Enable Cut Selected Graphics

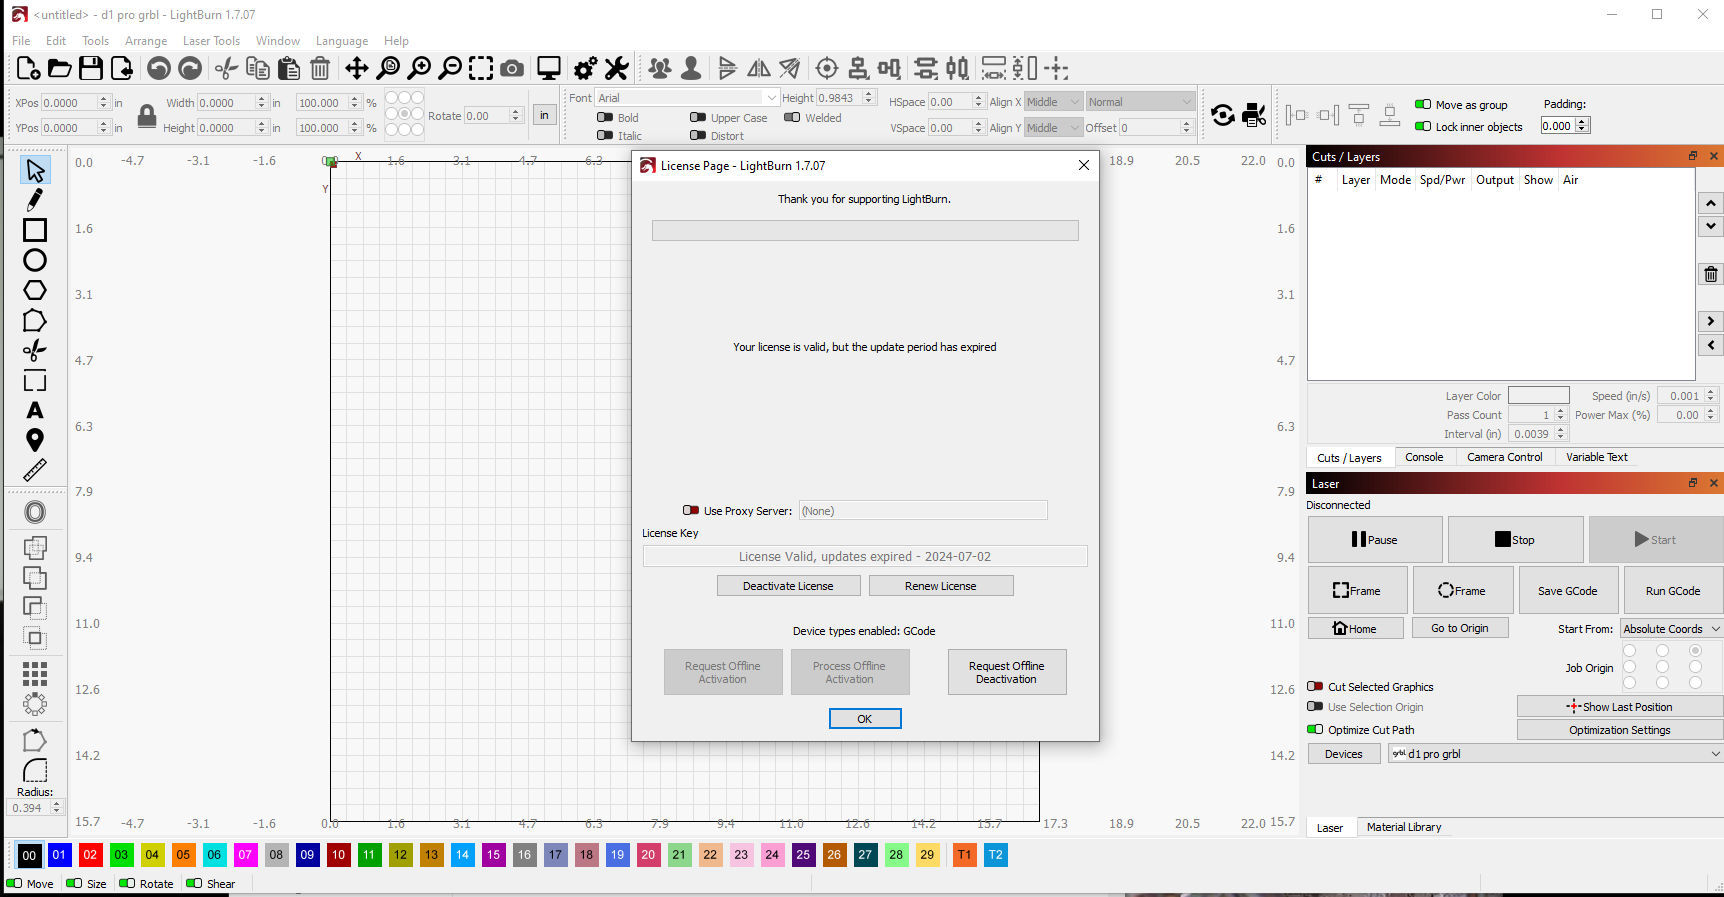[x=1315, y=686]
